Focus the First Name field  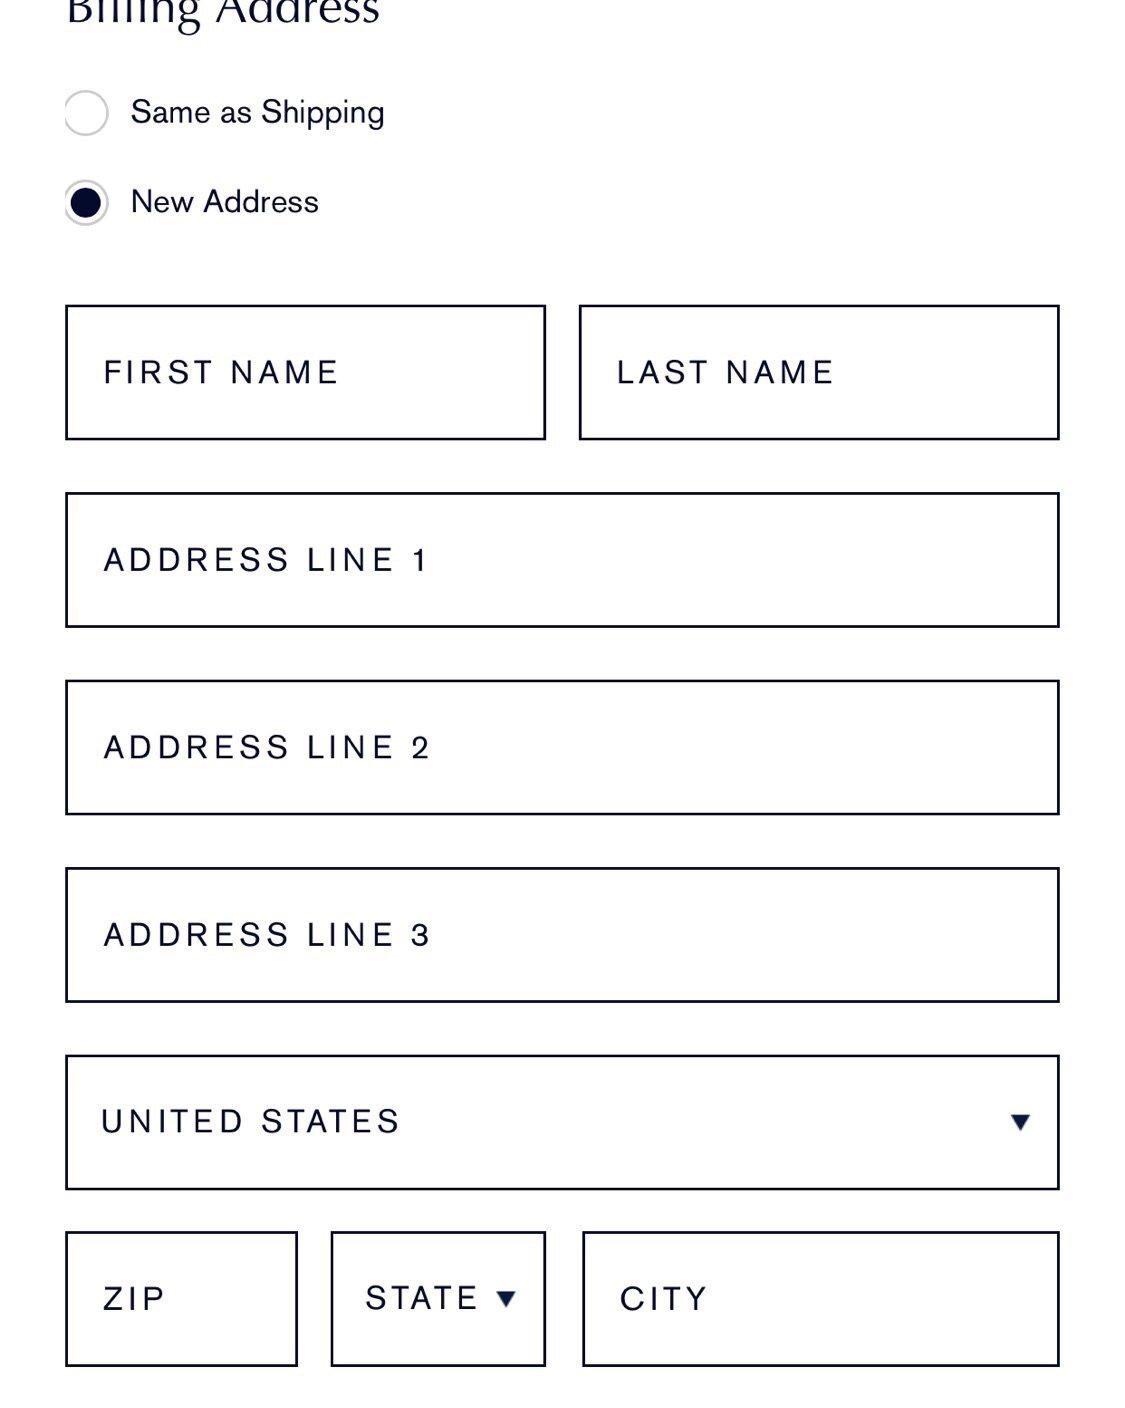click(x=305, y=372)
